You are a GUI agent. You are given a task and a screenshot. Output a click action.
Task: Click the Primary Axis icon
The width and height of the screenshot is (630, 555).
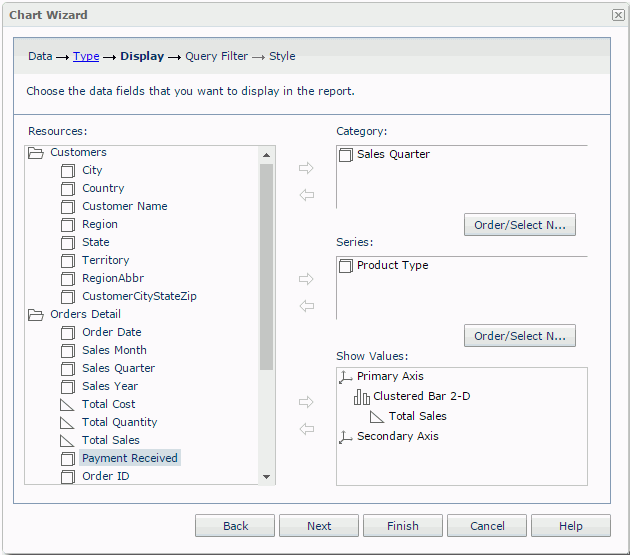346,377
